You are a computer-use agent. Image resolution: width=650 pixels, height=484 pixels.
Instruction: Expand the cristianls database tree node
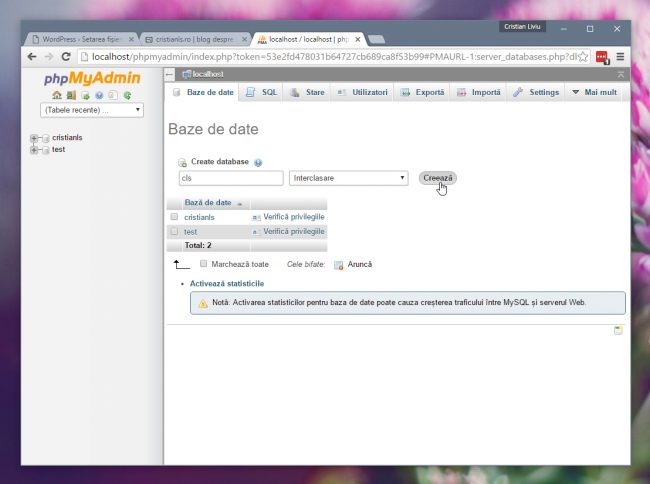(34, 138)
